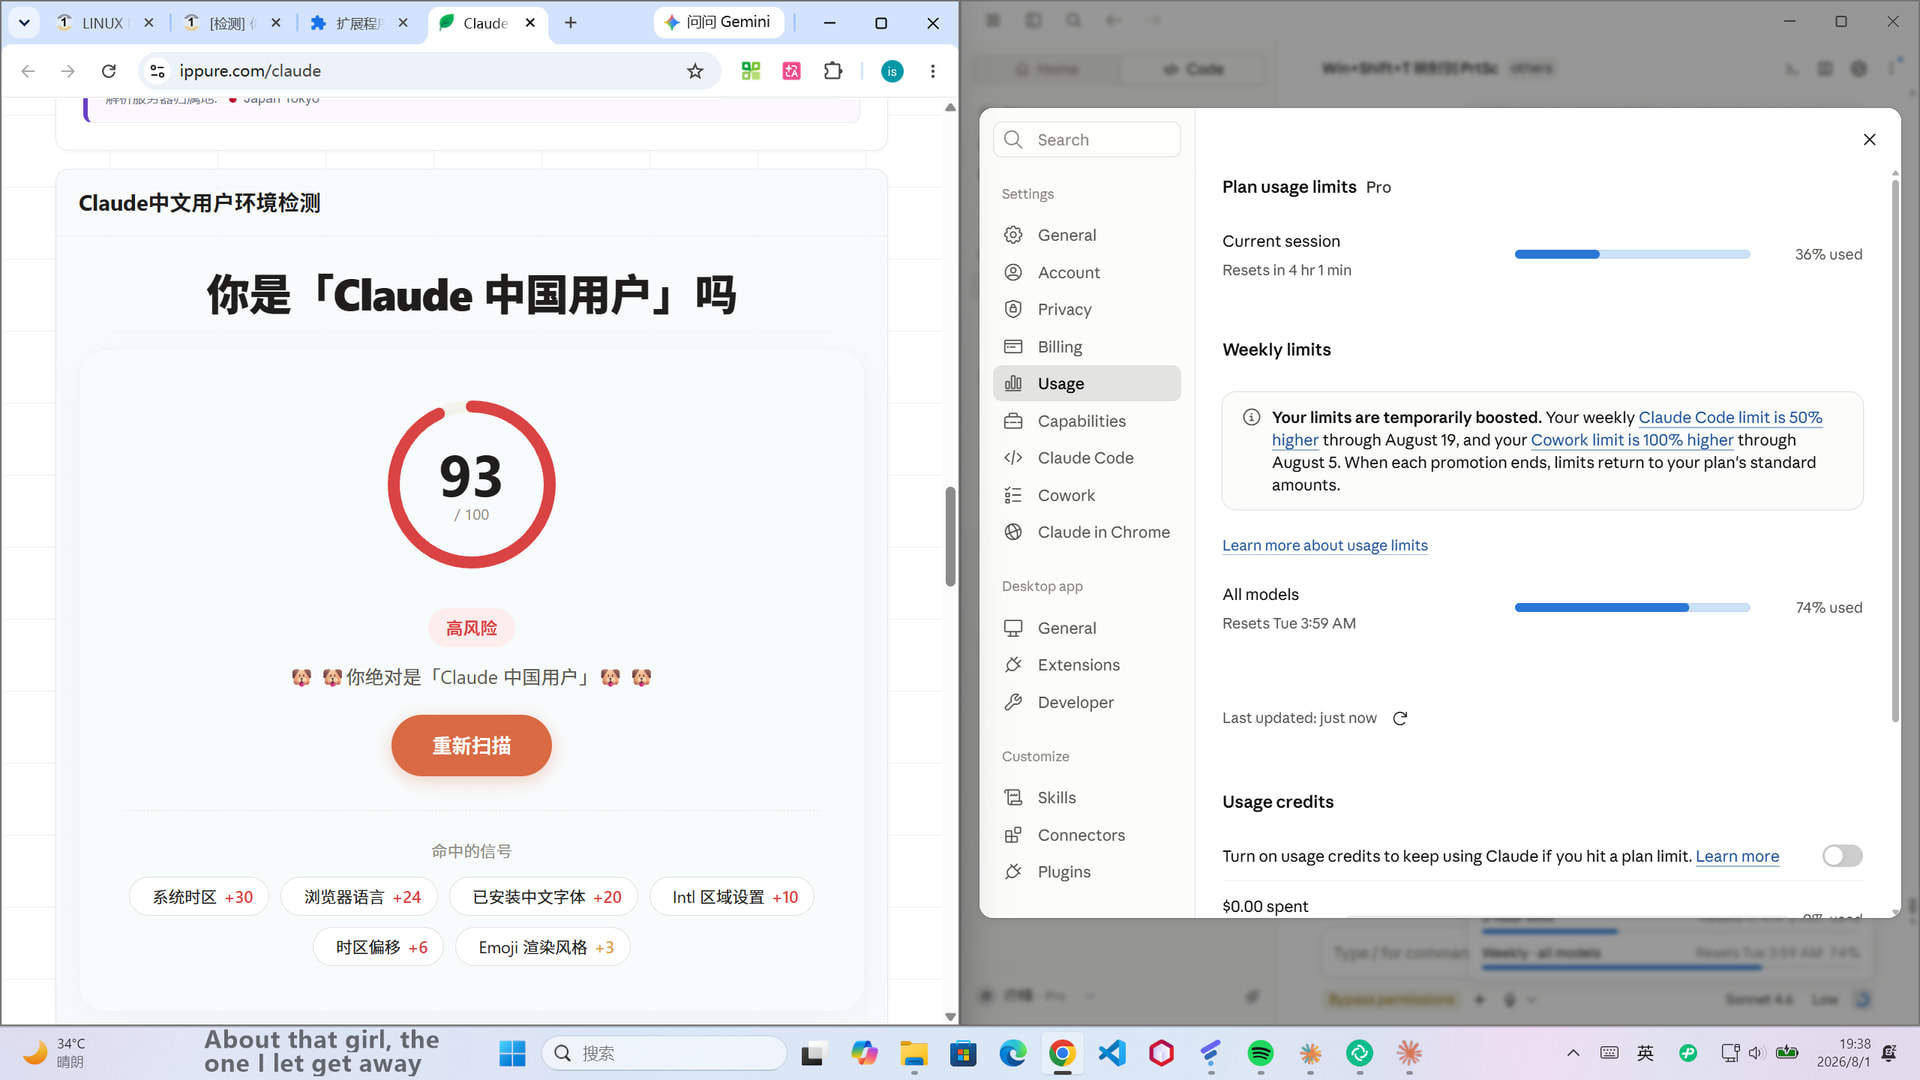Viewport: 1920px width, 1080px height.
Task: Follow the 'Claude Code limit is 50% higher' link
Action: point(1730,417)
